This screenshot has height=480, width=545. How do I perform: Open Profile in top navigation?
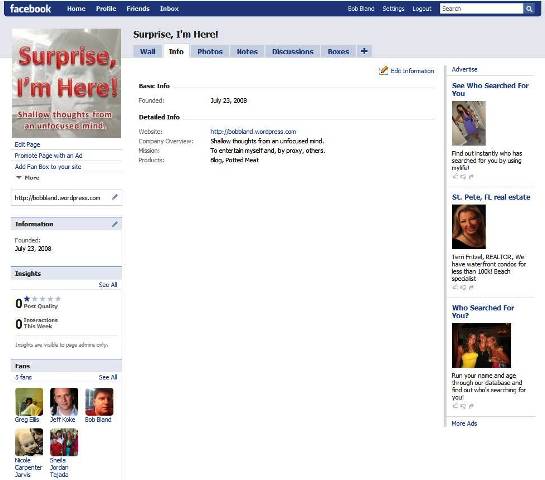click(x=106, y=9)
